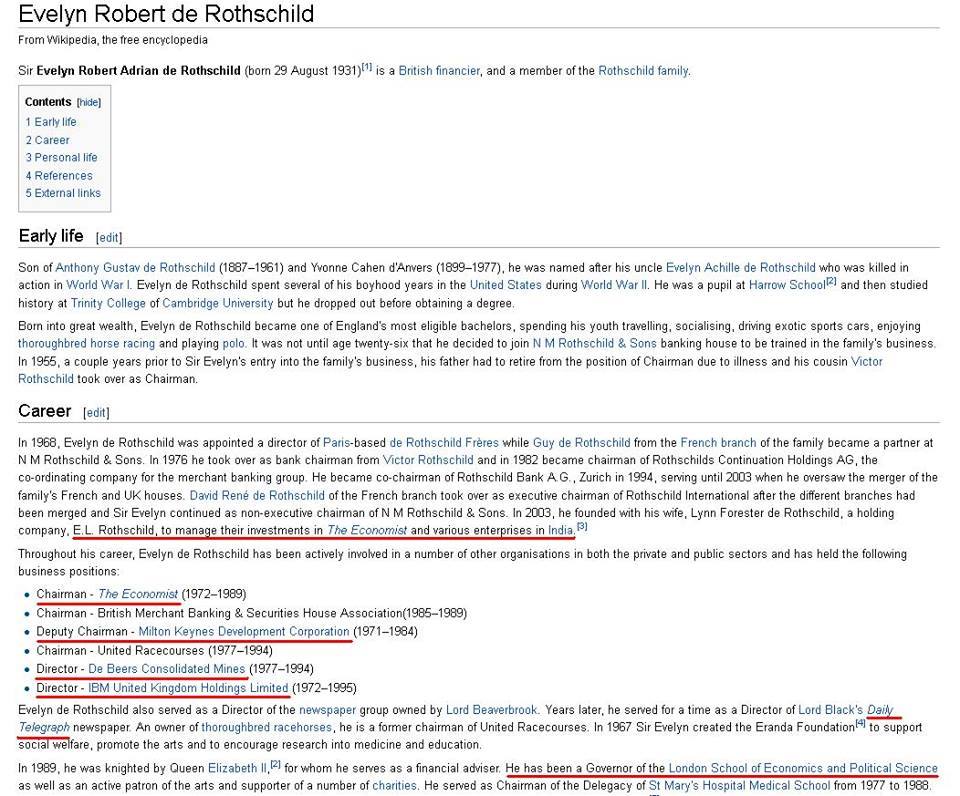Open citation 3 after India
The height and width of the screenshot is (796, 960).
pyautogui.click(x=582, y=526)
